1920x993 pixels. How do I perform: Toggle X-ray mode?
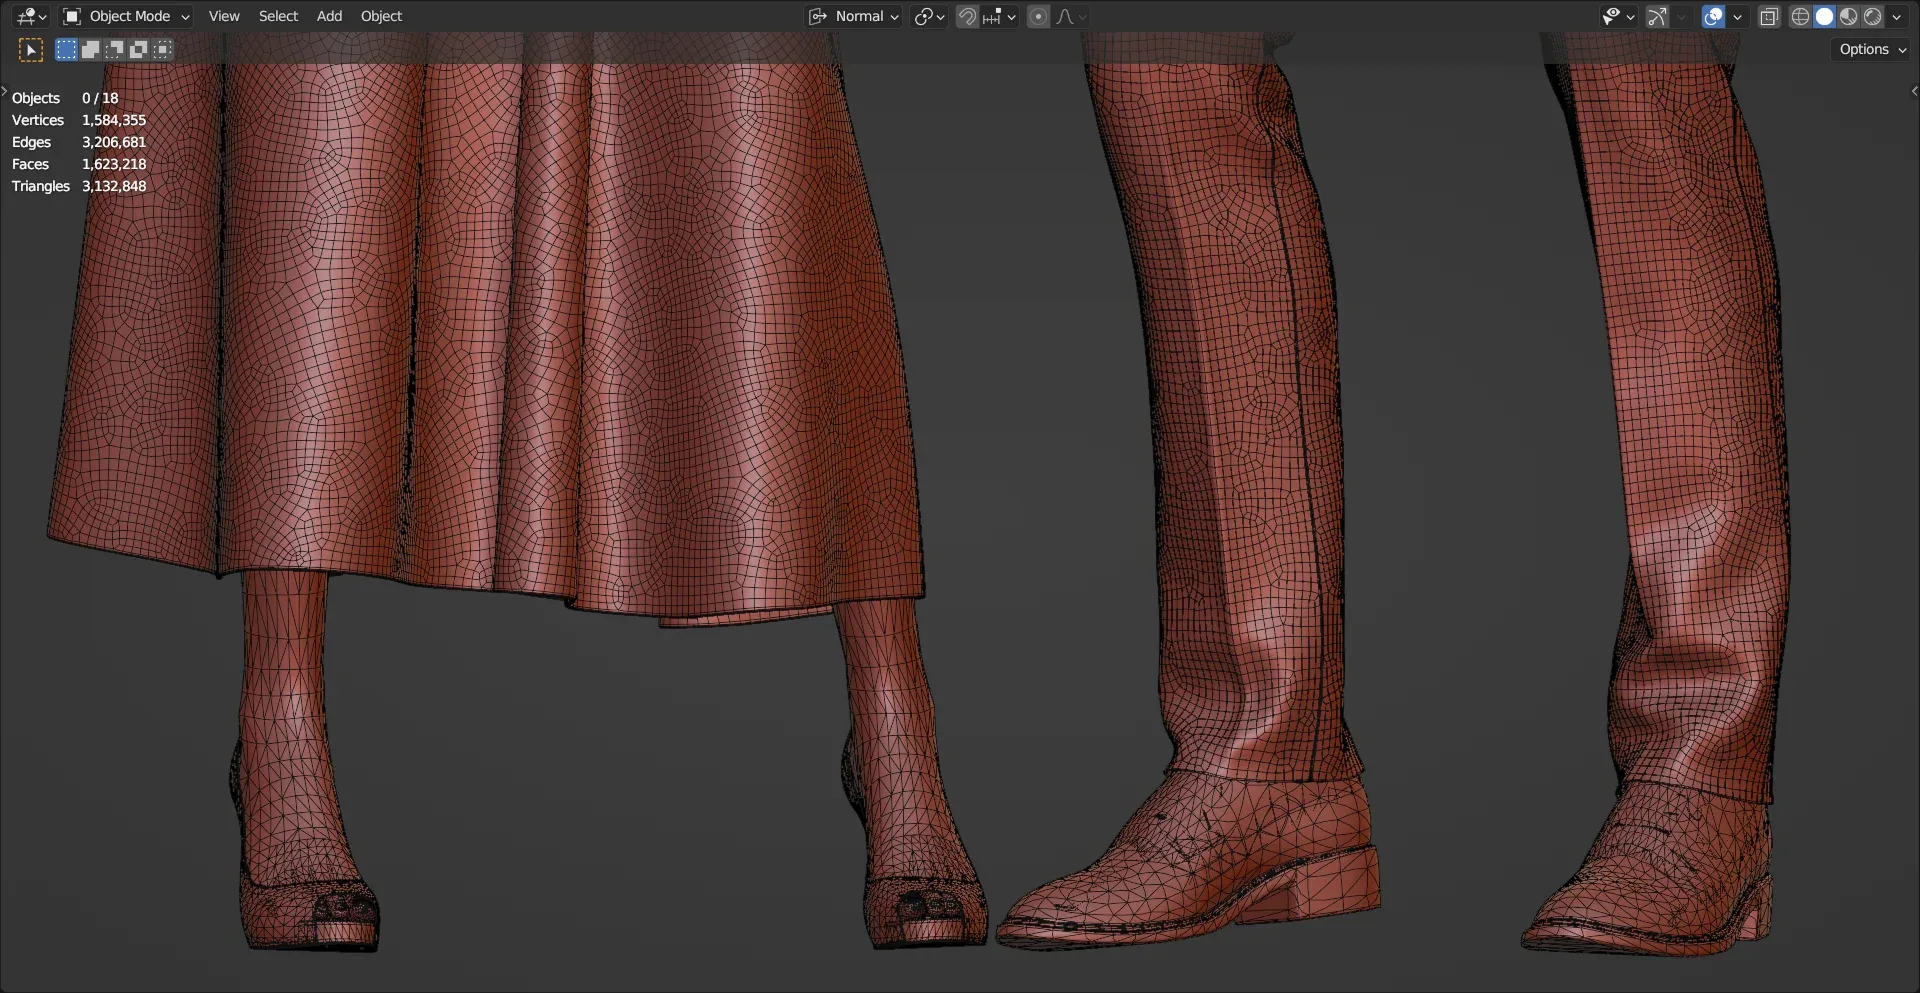[1769, 16]
